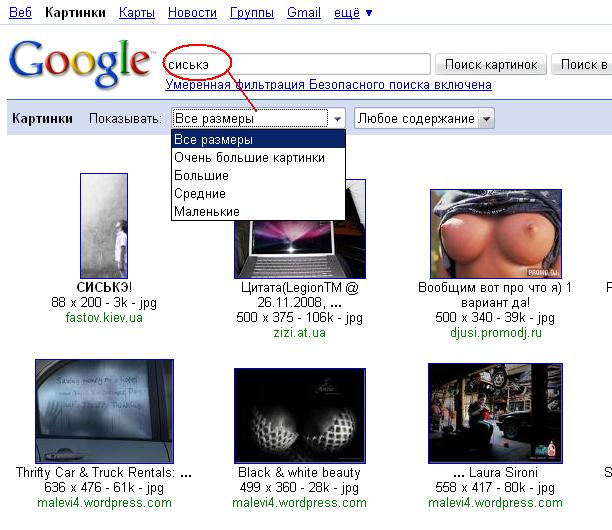Open the Группы link

(252, 12)
